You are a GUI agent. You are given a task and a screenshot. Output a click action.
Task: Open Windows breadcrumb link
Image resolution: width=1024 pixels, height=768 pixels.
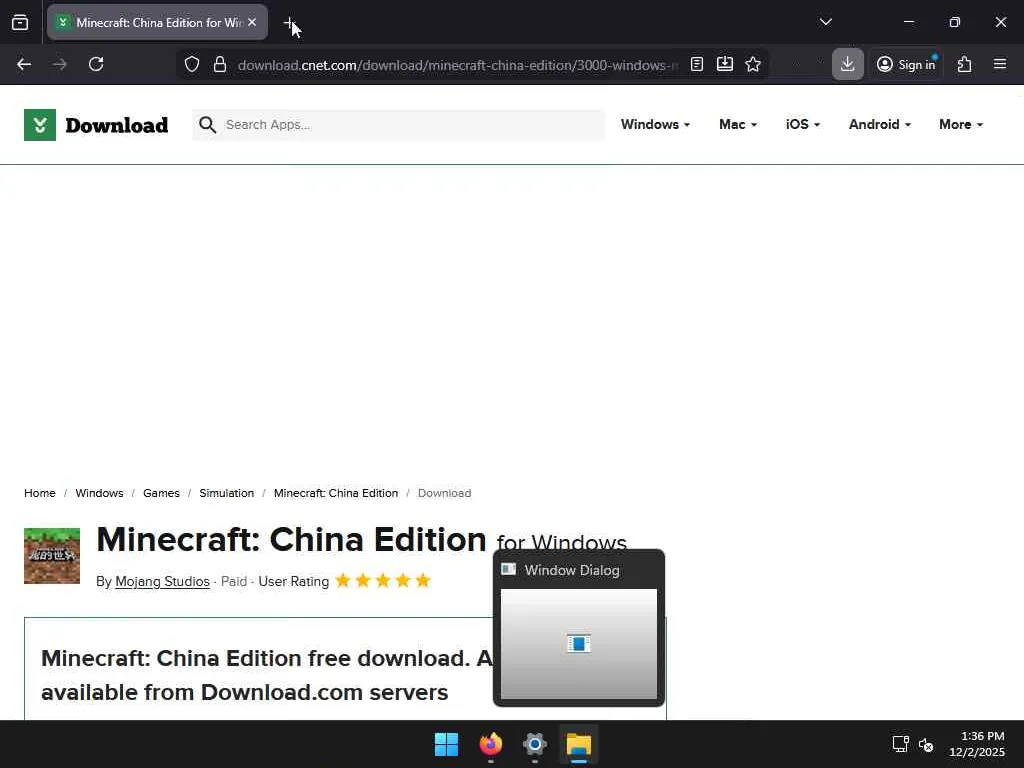[99, 493]
